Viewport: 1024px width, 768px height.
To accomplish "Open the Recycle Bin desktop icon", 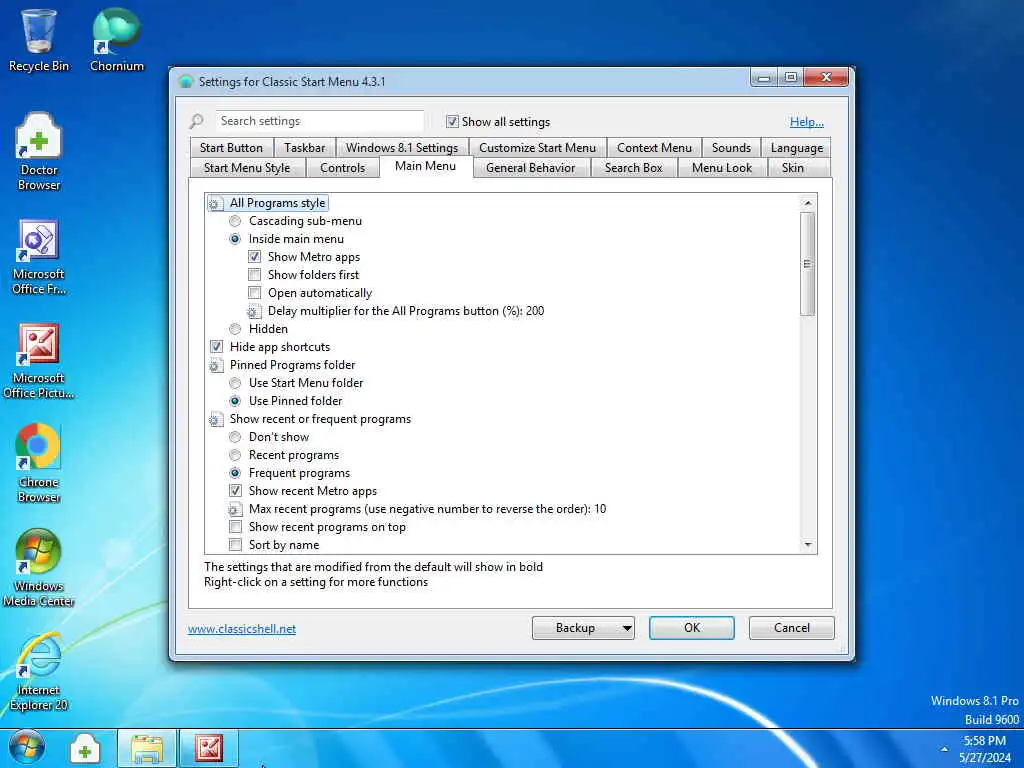I will click(x=39, y=39).
